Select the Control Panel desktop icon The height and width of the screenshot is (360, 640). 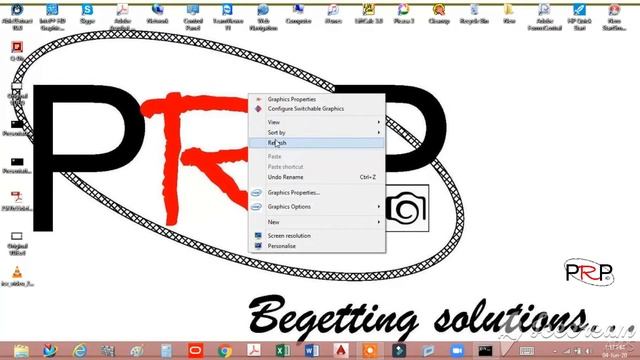tap(193, 17)
